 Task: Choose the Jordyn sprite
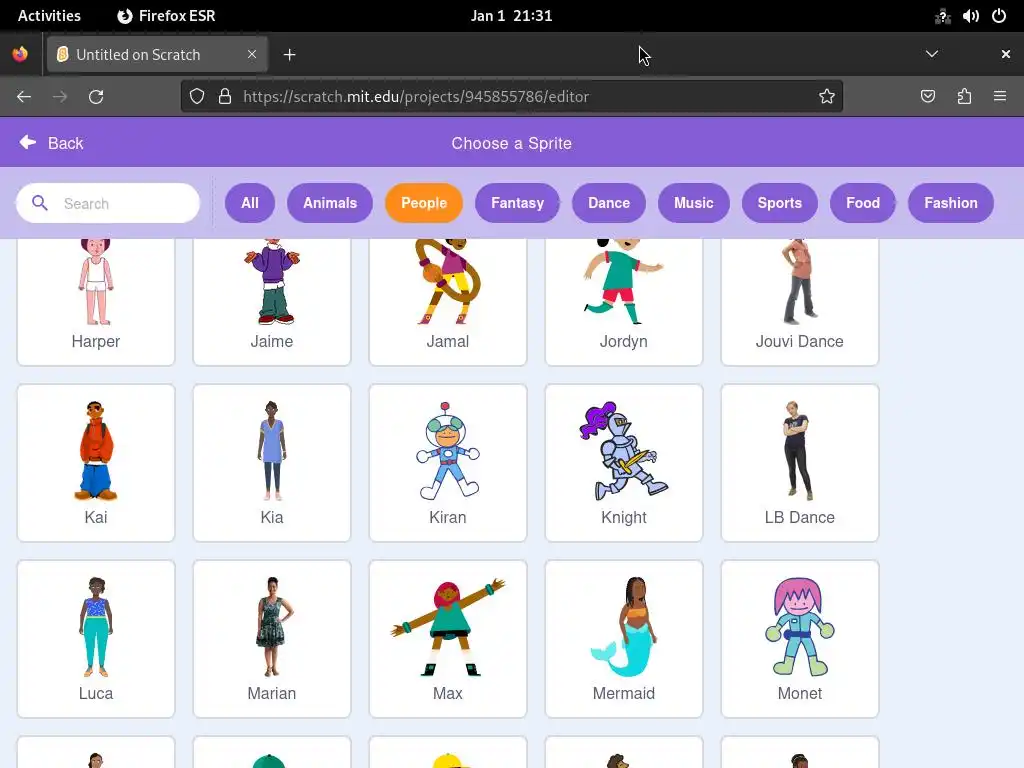tap(624, 302)
